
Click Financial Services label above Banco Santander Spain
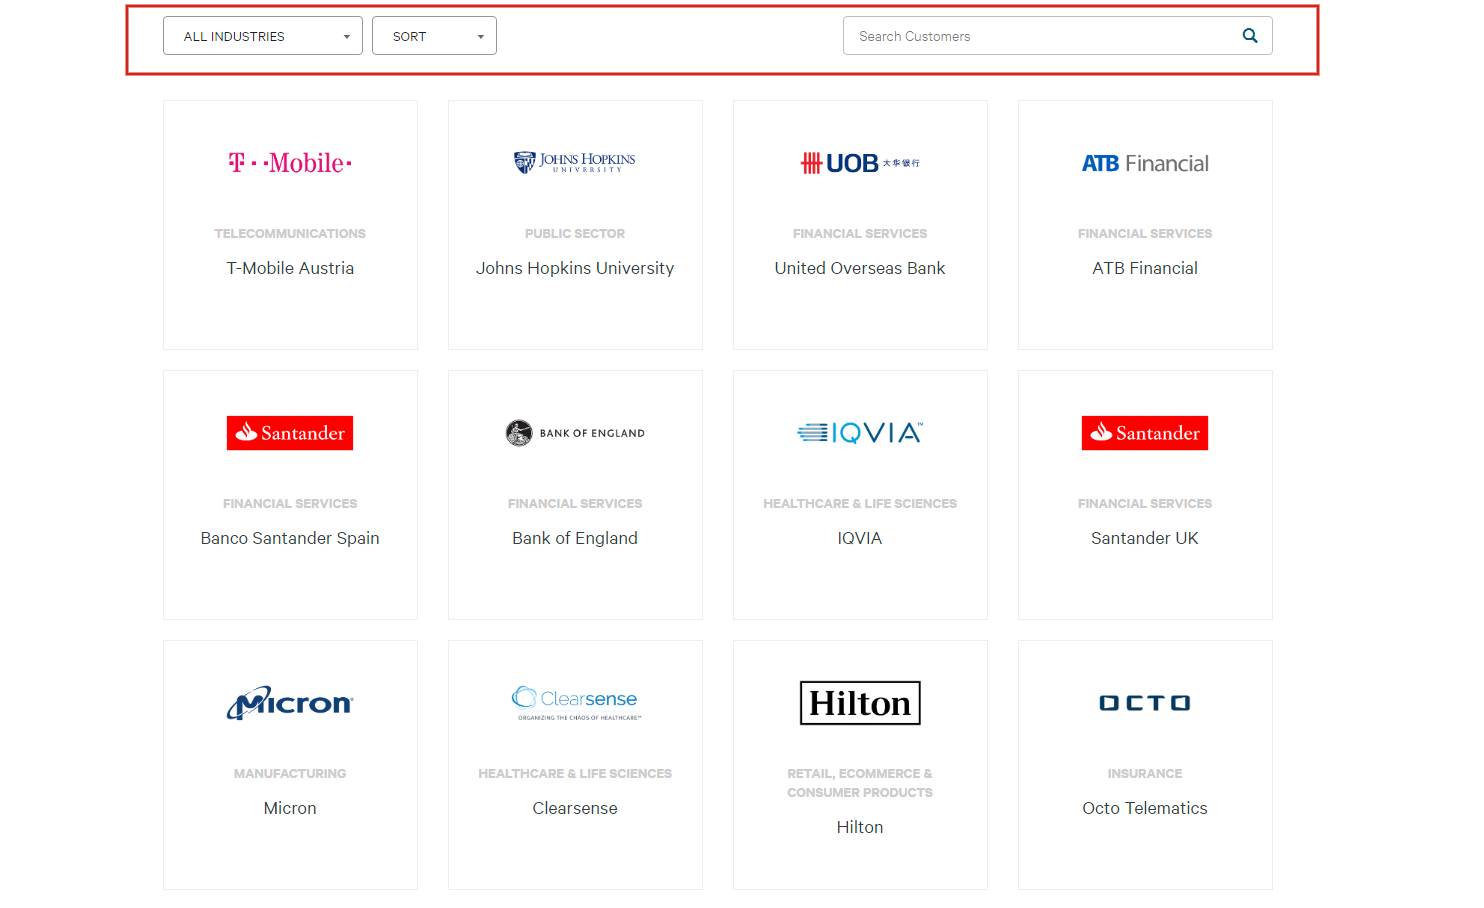coord(290,503)
